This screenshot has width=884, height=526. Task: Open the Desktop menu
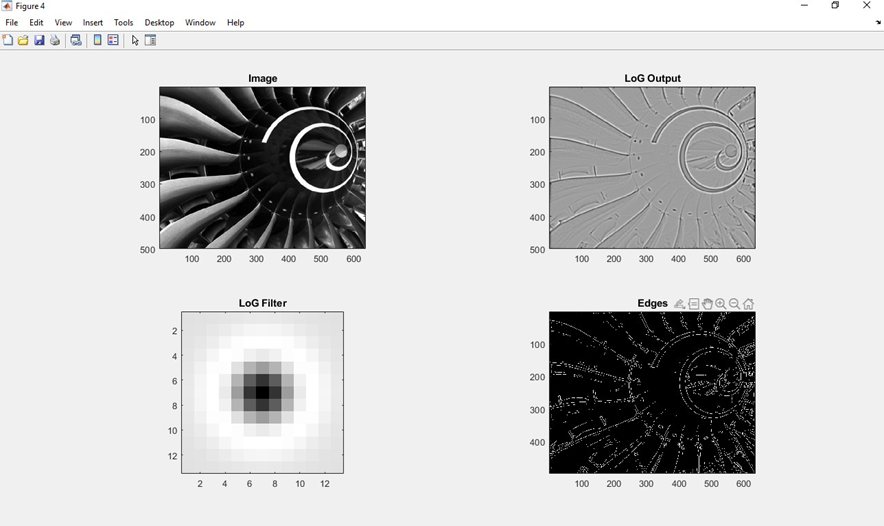(159, 23)
